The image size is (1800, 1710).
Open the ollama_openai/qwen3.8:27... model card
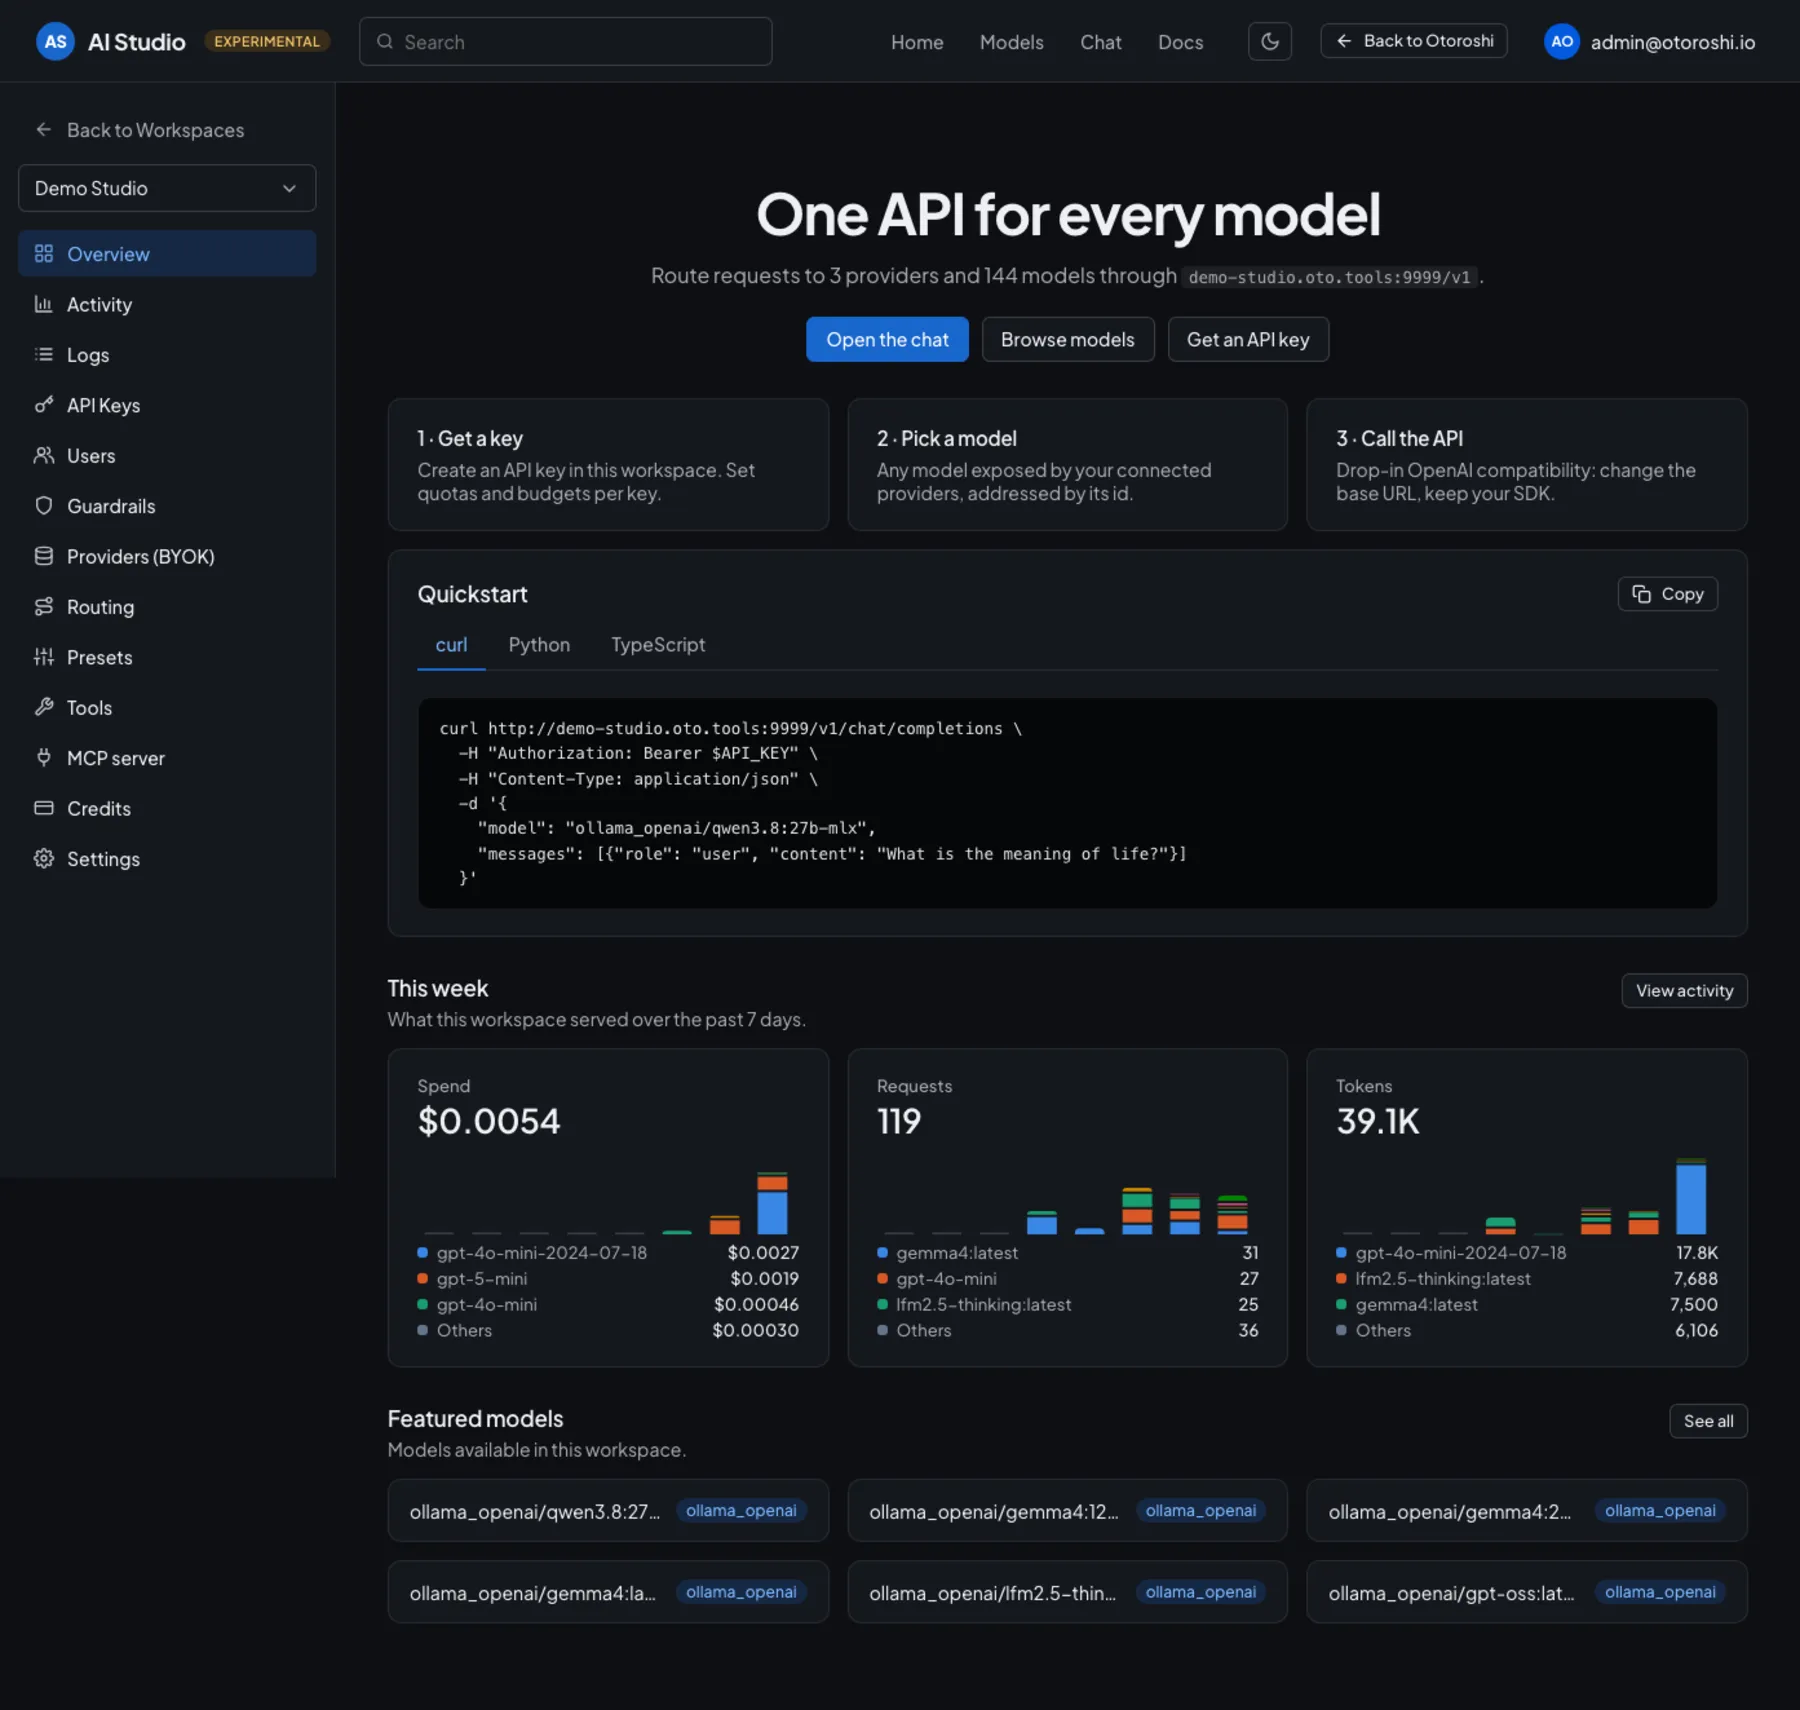pos(608,1510)
